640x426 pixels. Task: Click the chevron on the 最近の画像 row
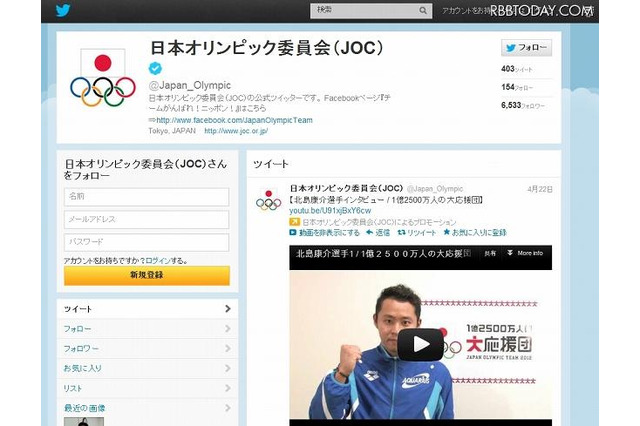228,408
